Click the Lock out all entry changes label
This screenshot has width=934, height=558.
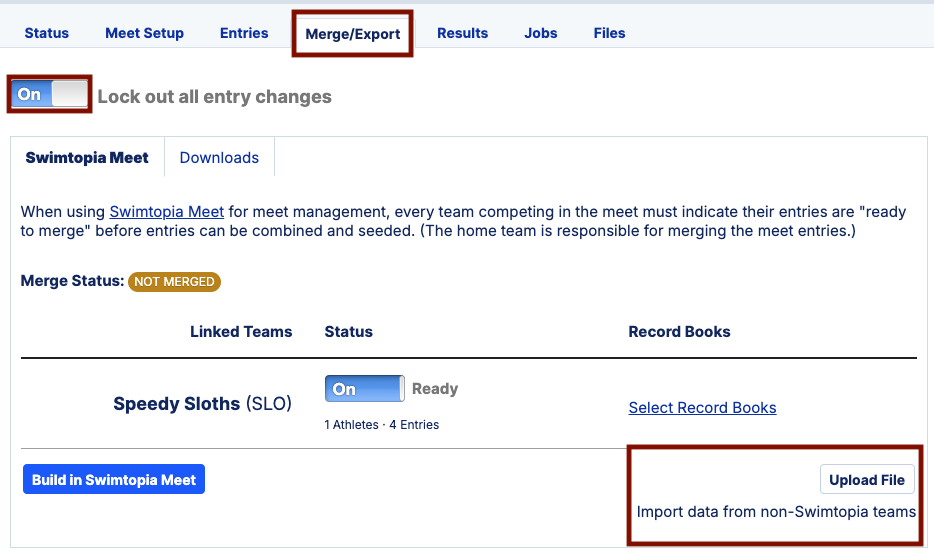click(214, 96)
